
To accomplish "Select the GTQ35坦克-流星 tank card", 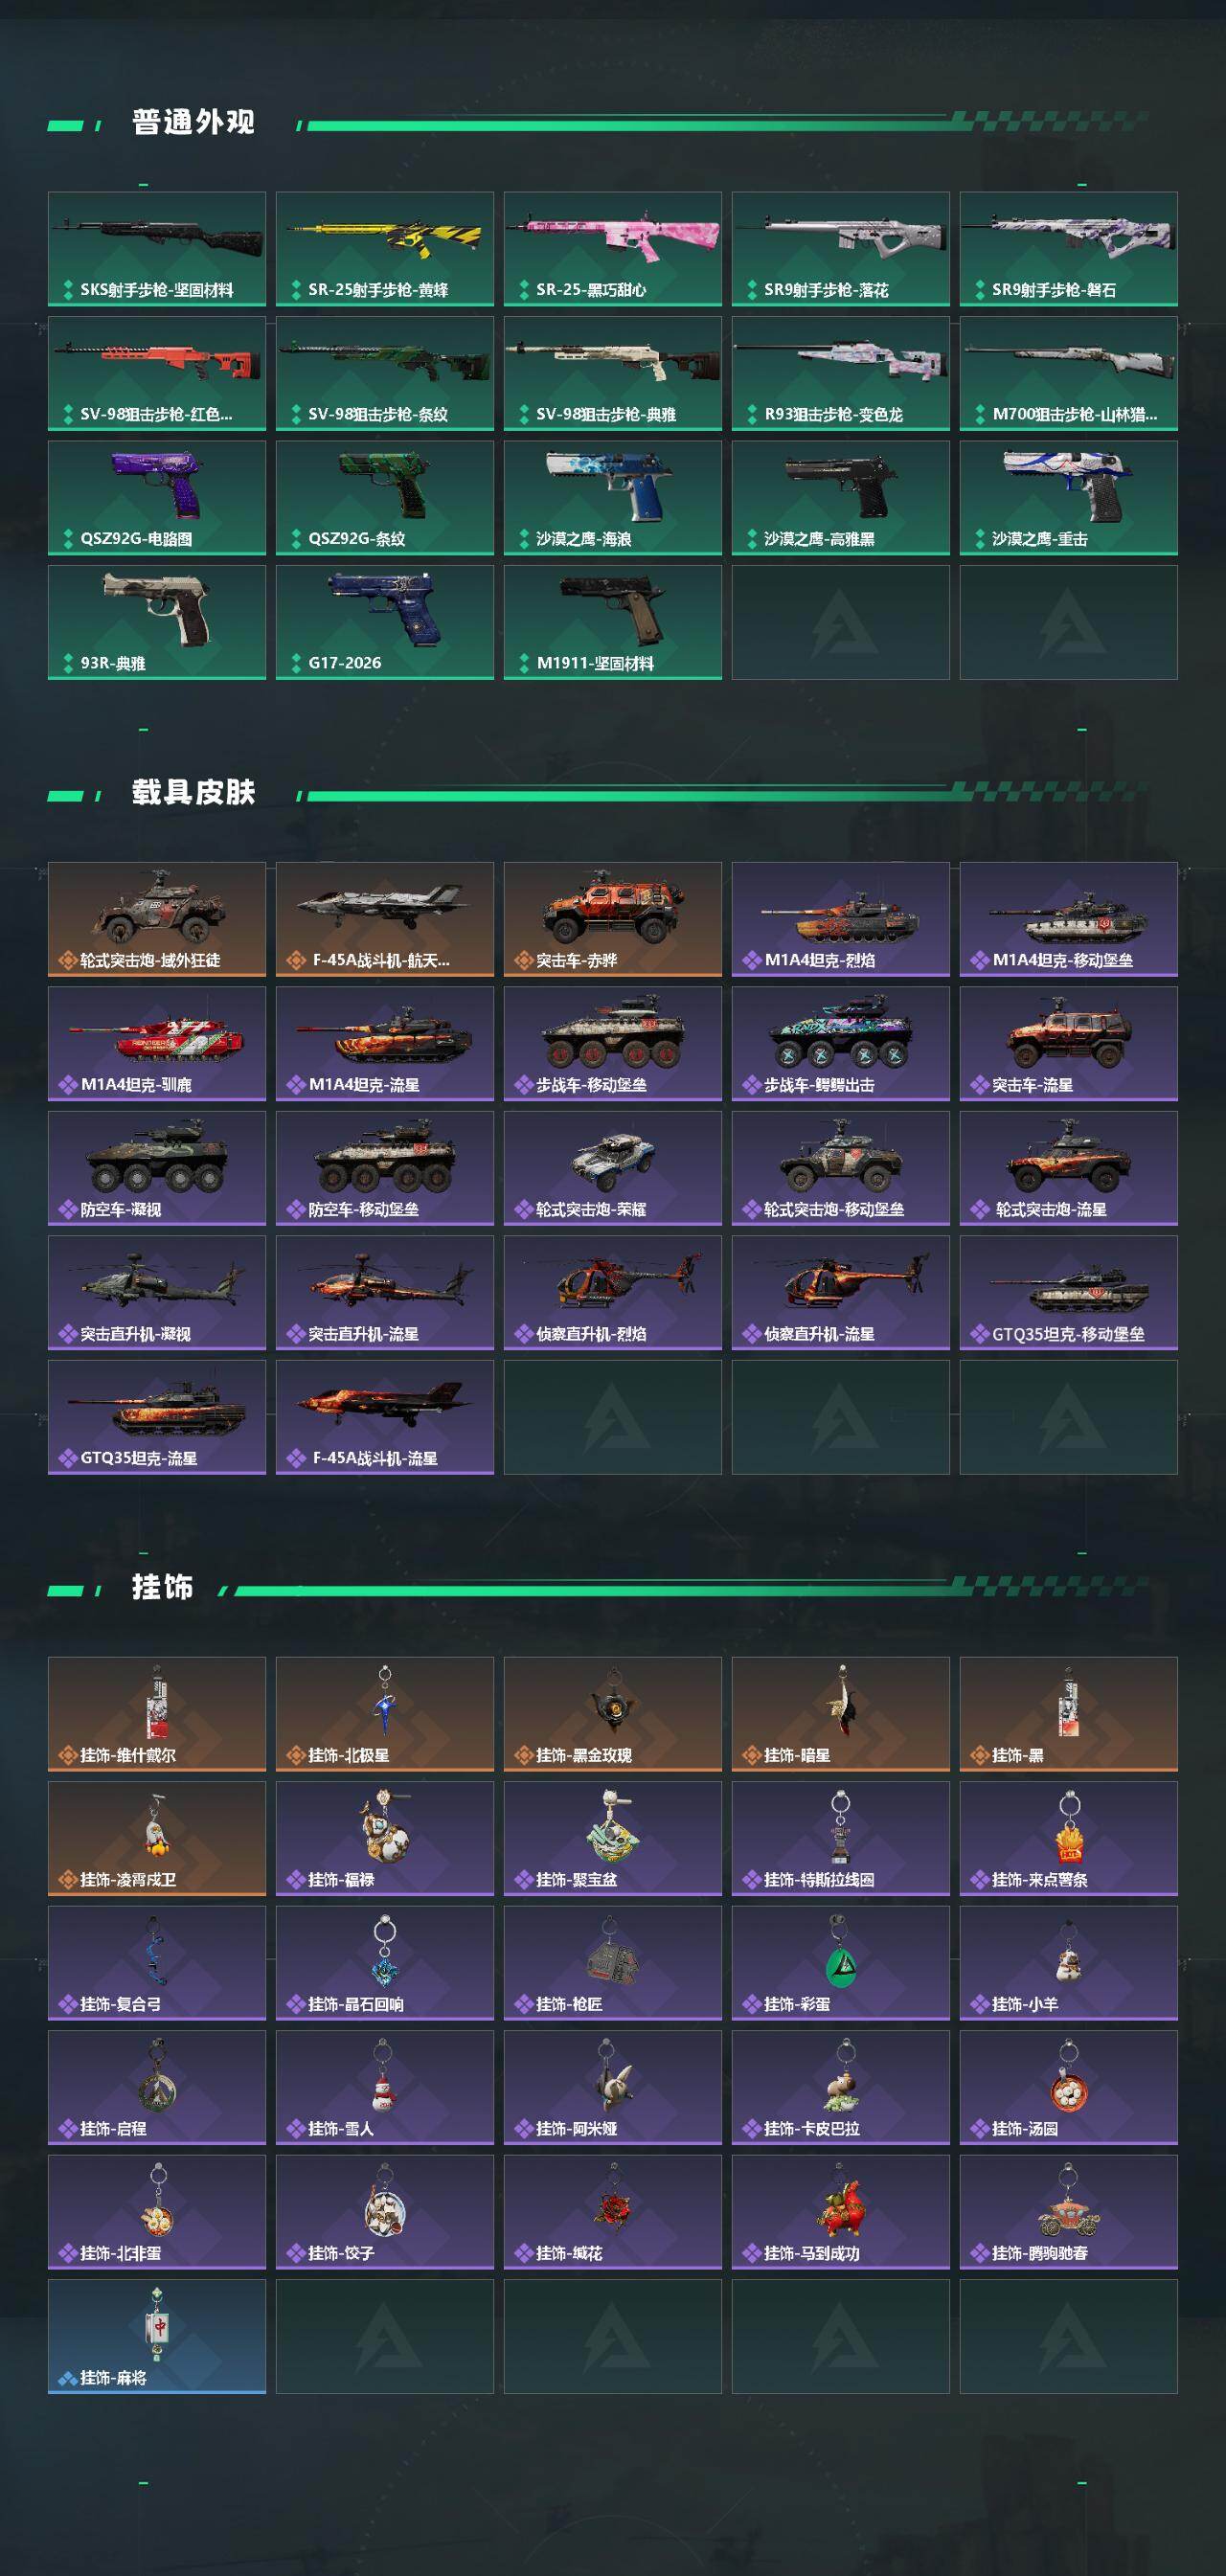I will pos(157,1417).
